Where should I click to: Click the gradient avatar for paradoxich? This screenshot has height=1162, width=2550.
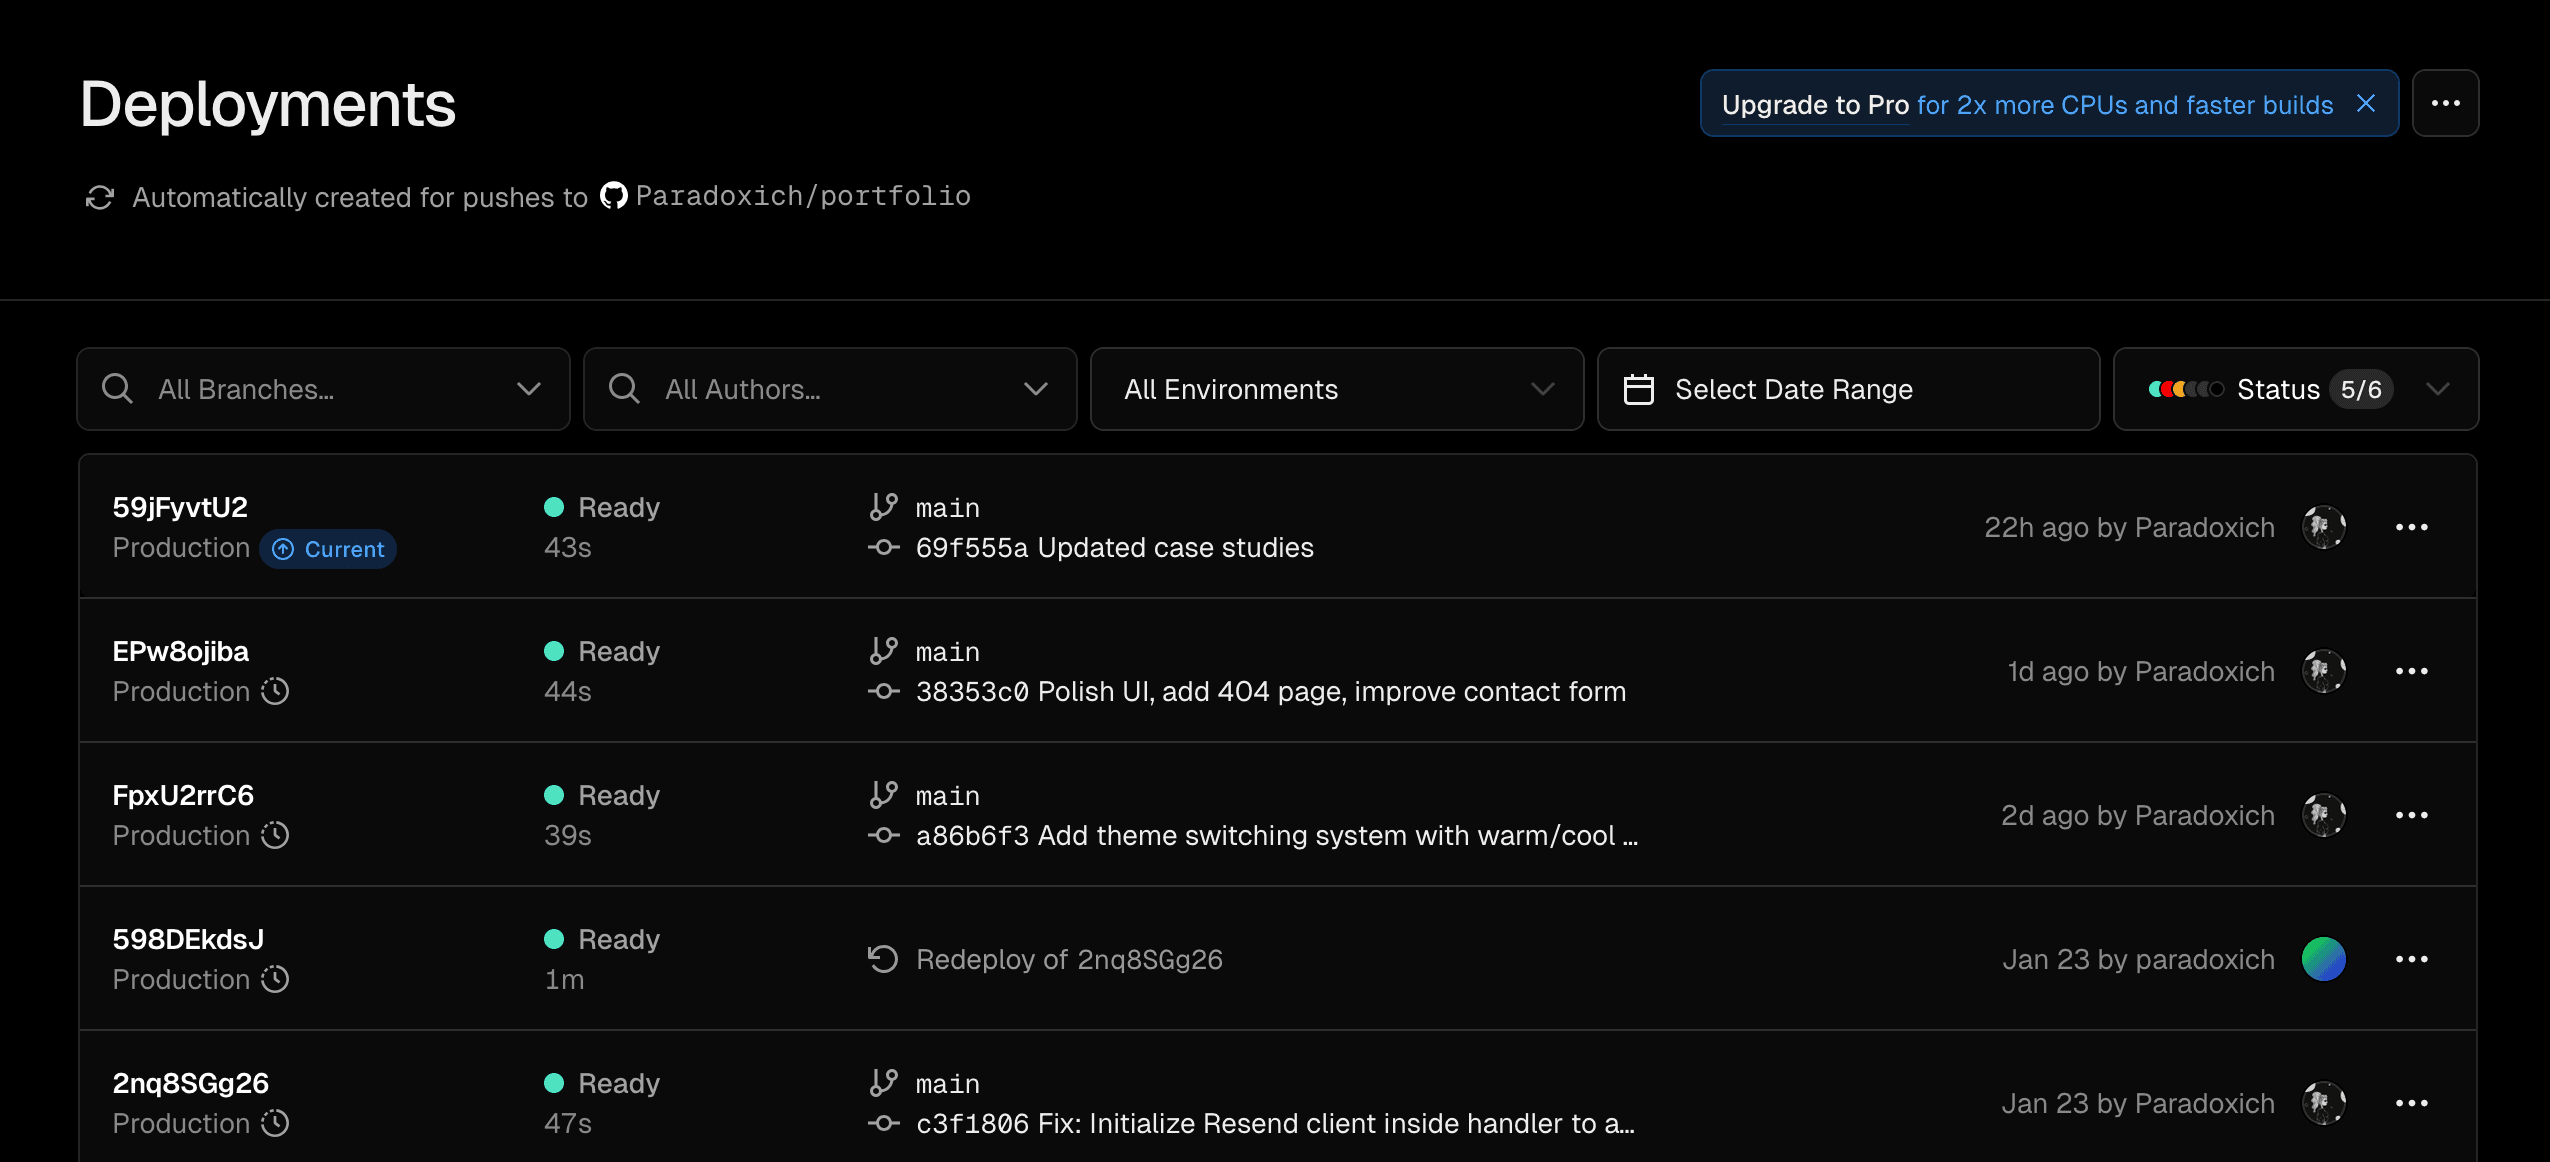(x=2323, y=959)
